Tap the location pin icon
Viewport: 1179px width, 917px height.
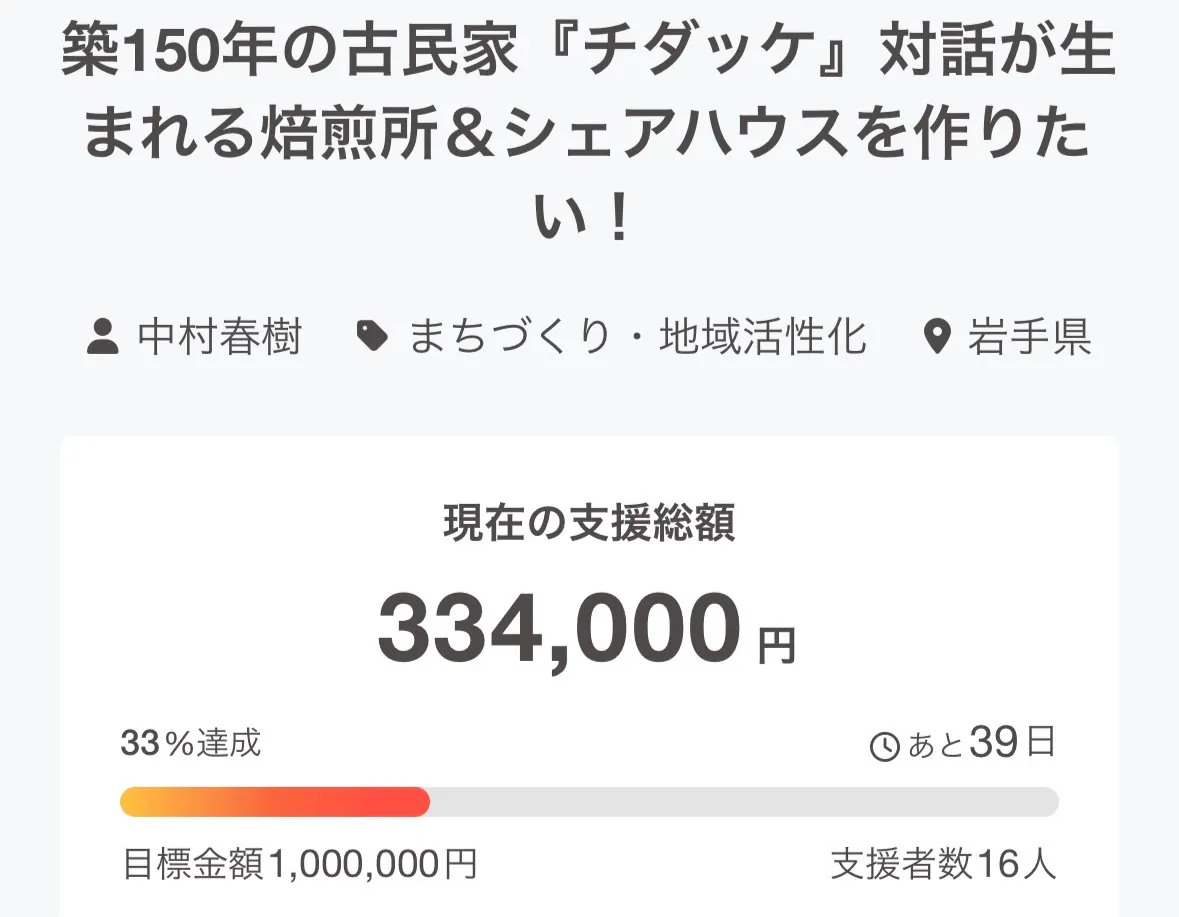(936, 338)
